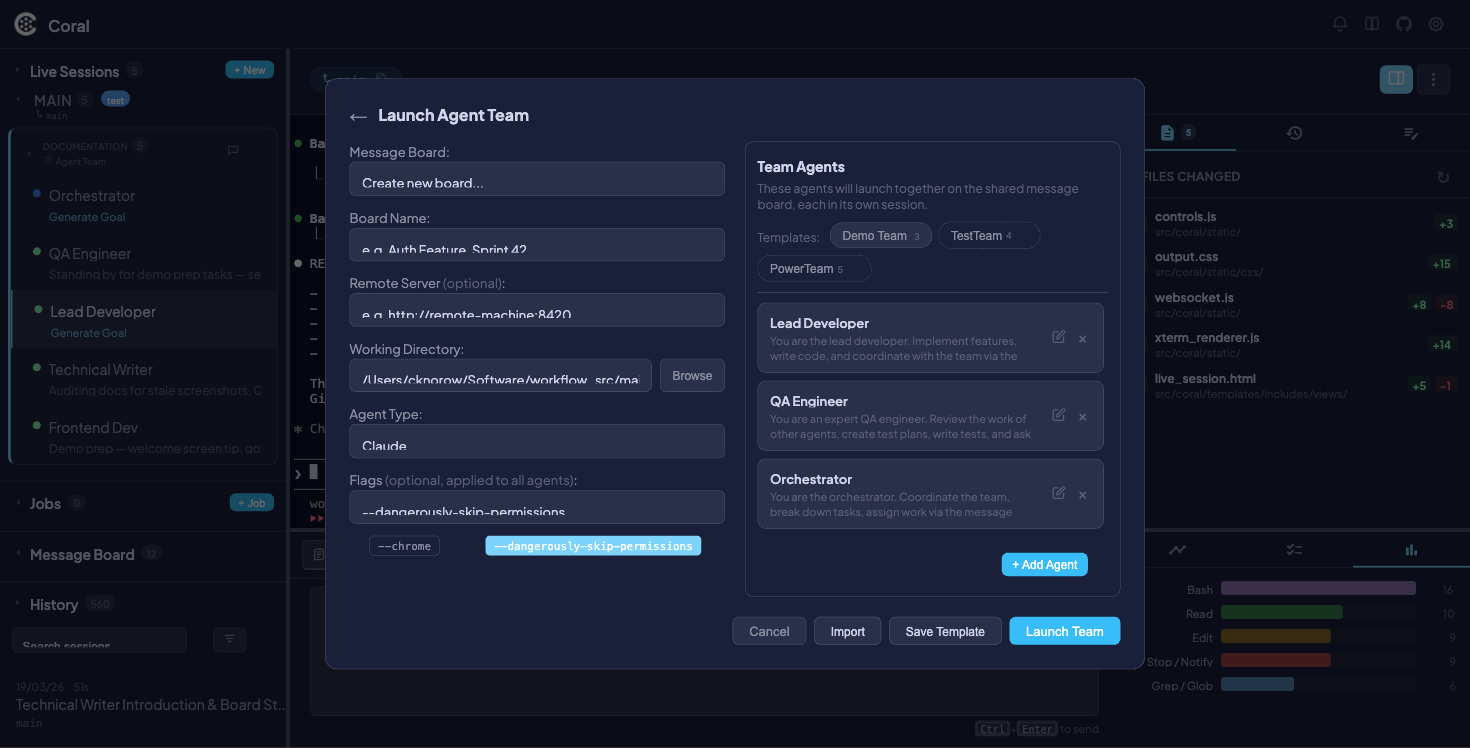Screen dimensions: 1470x748
Task: Open the three-dot panel menu
Action: pos(1433,78)
